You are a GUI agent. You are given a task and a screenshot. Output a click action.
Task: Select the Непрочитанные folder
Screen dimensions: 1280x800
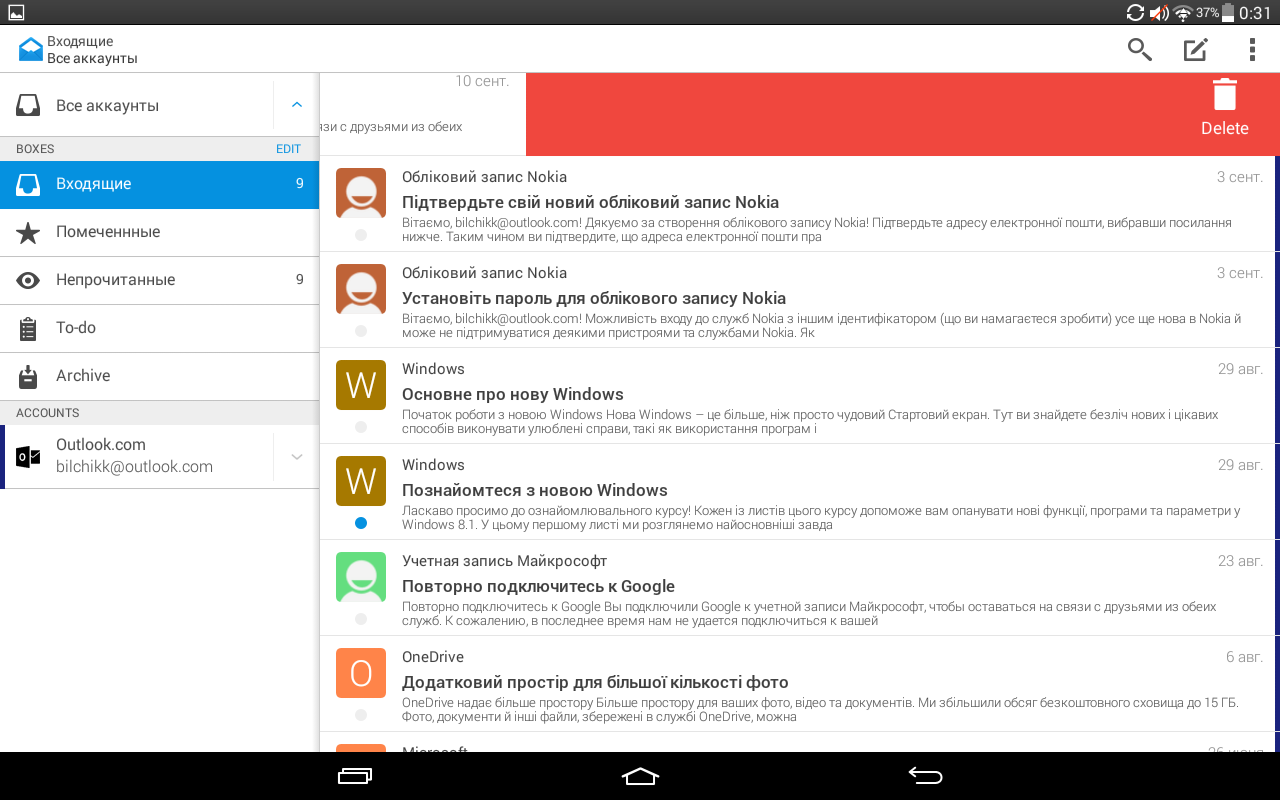160,280
